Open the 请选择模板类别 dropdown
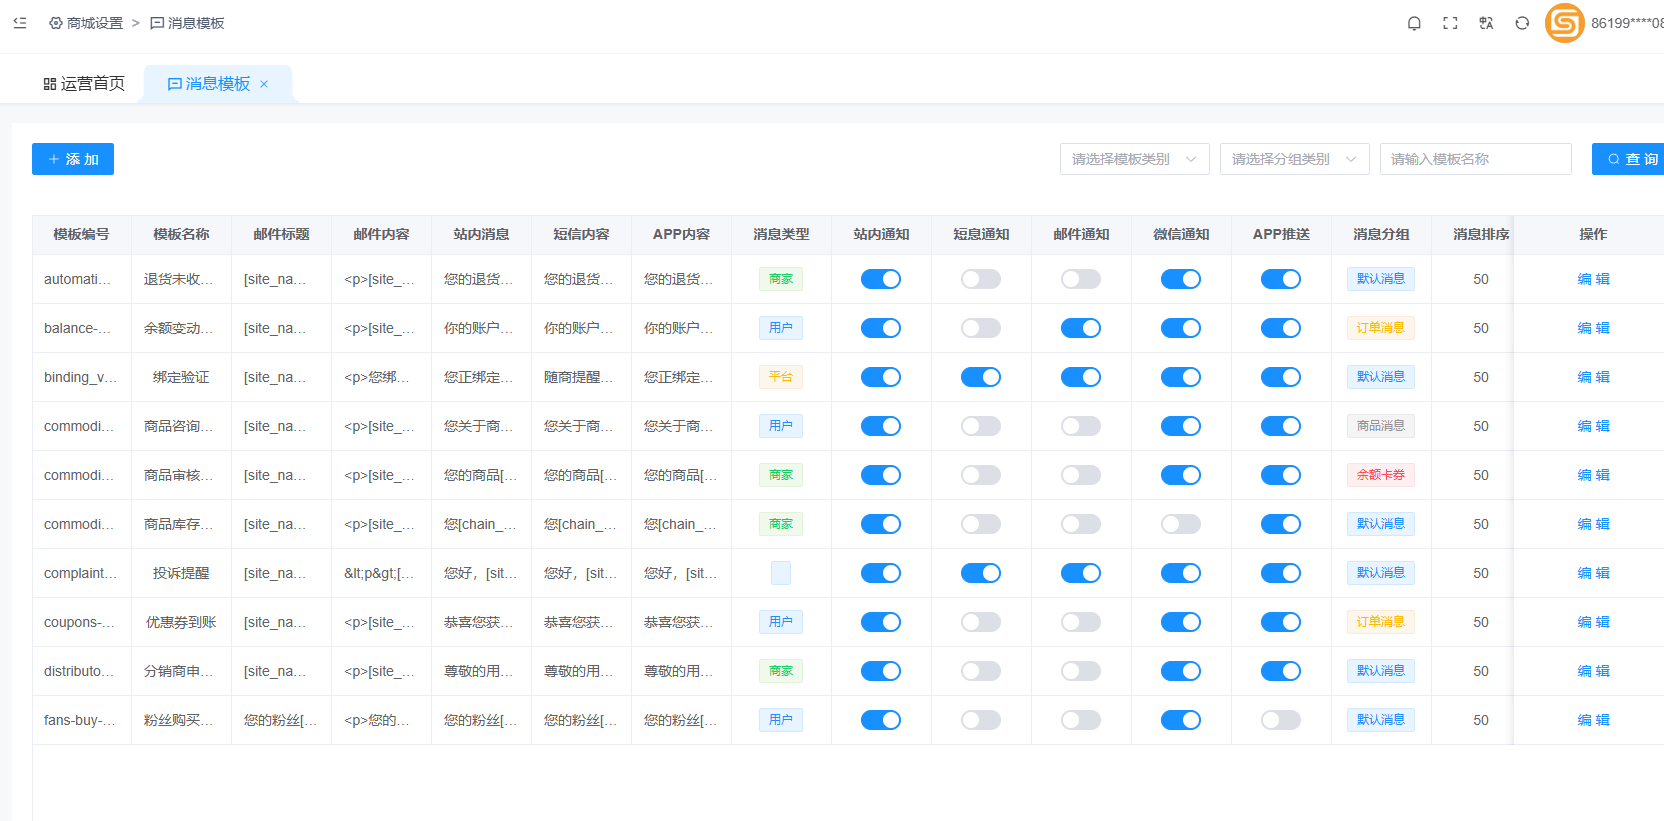The image size is (1664, 821). 1134,159
